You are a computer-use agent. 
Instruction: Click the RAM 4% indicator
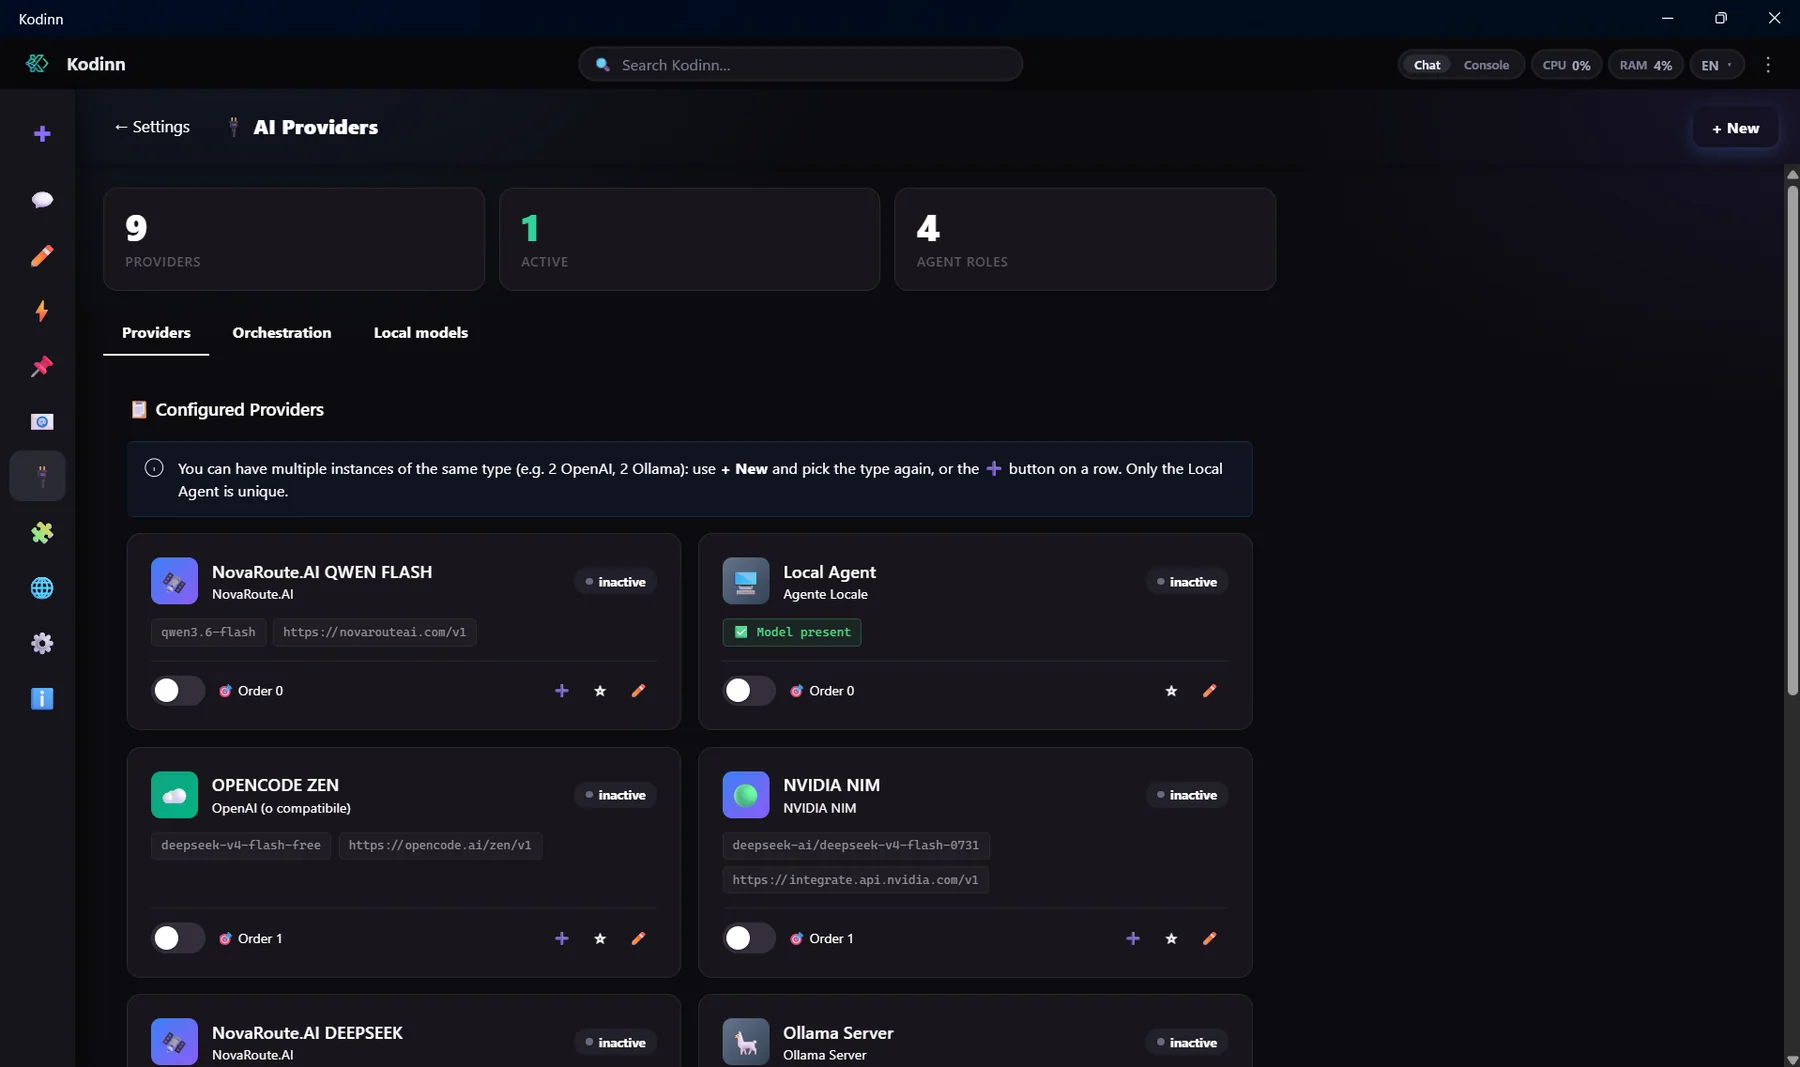(1645, 65)
